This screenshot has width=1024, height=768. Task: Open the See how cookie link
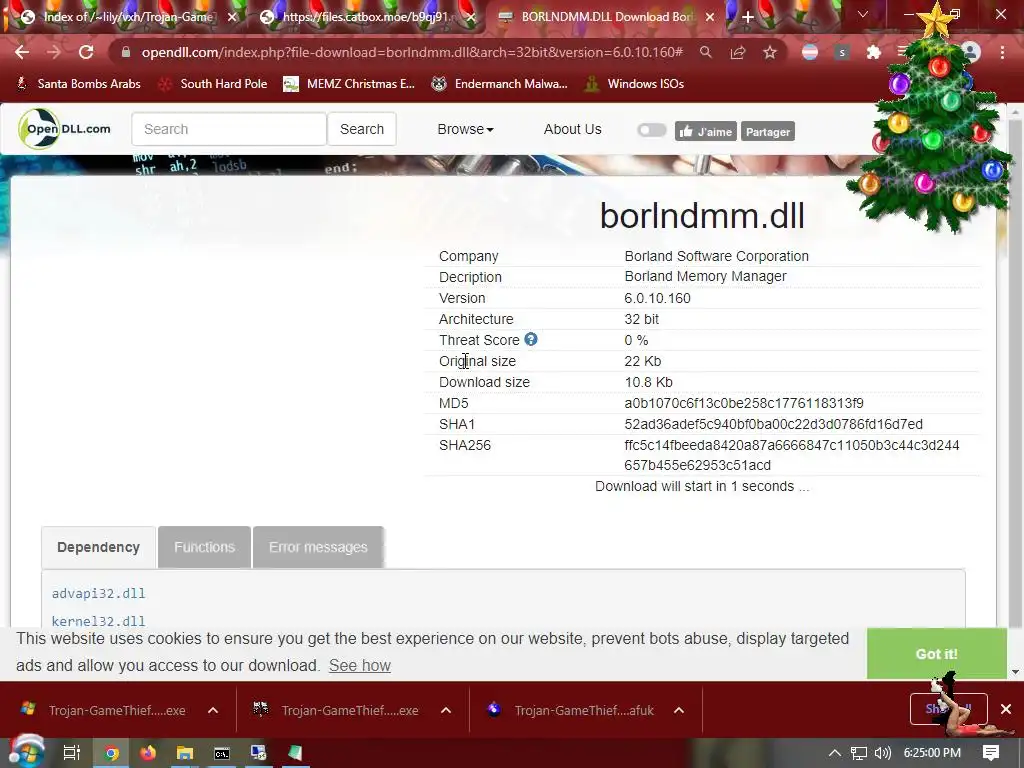360,665
